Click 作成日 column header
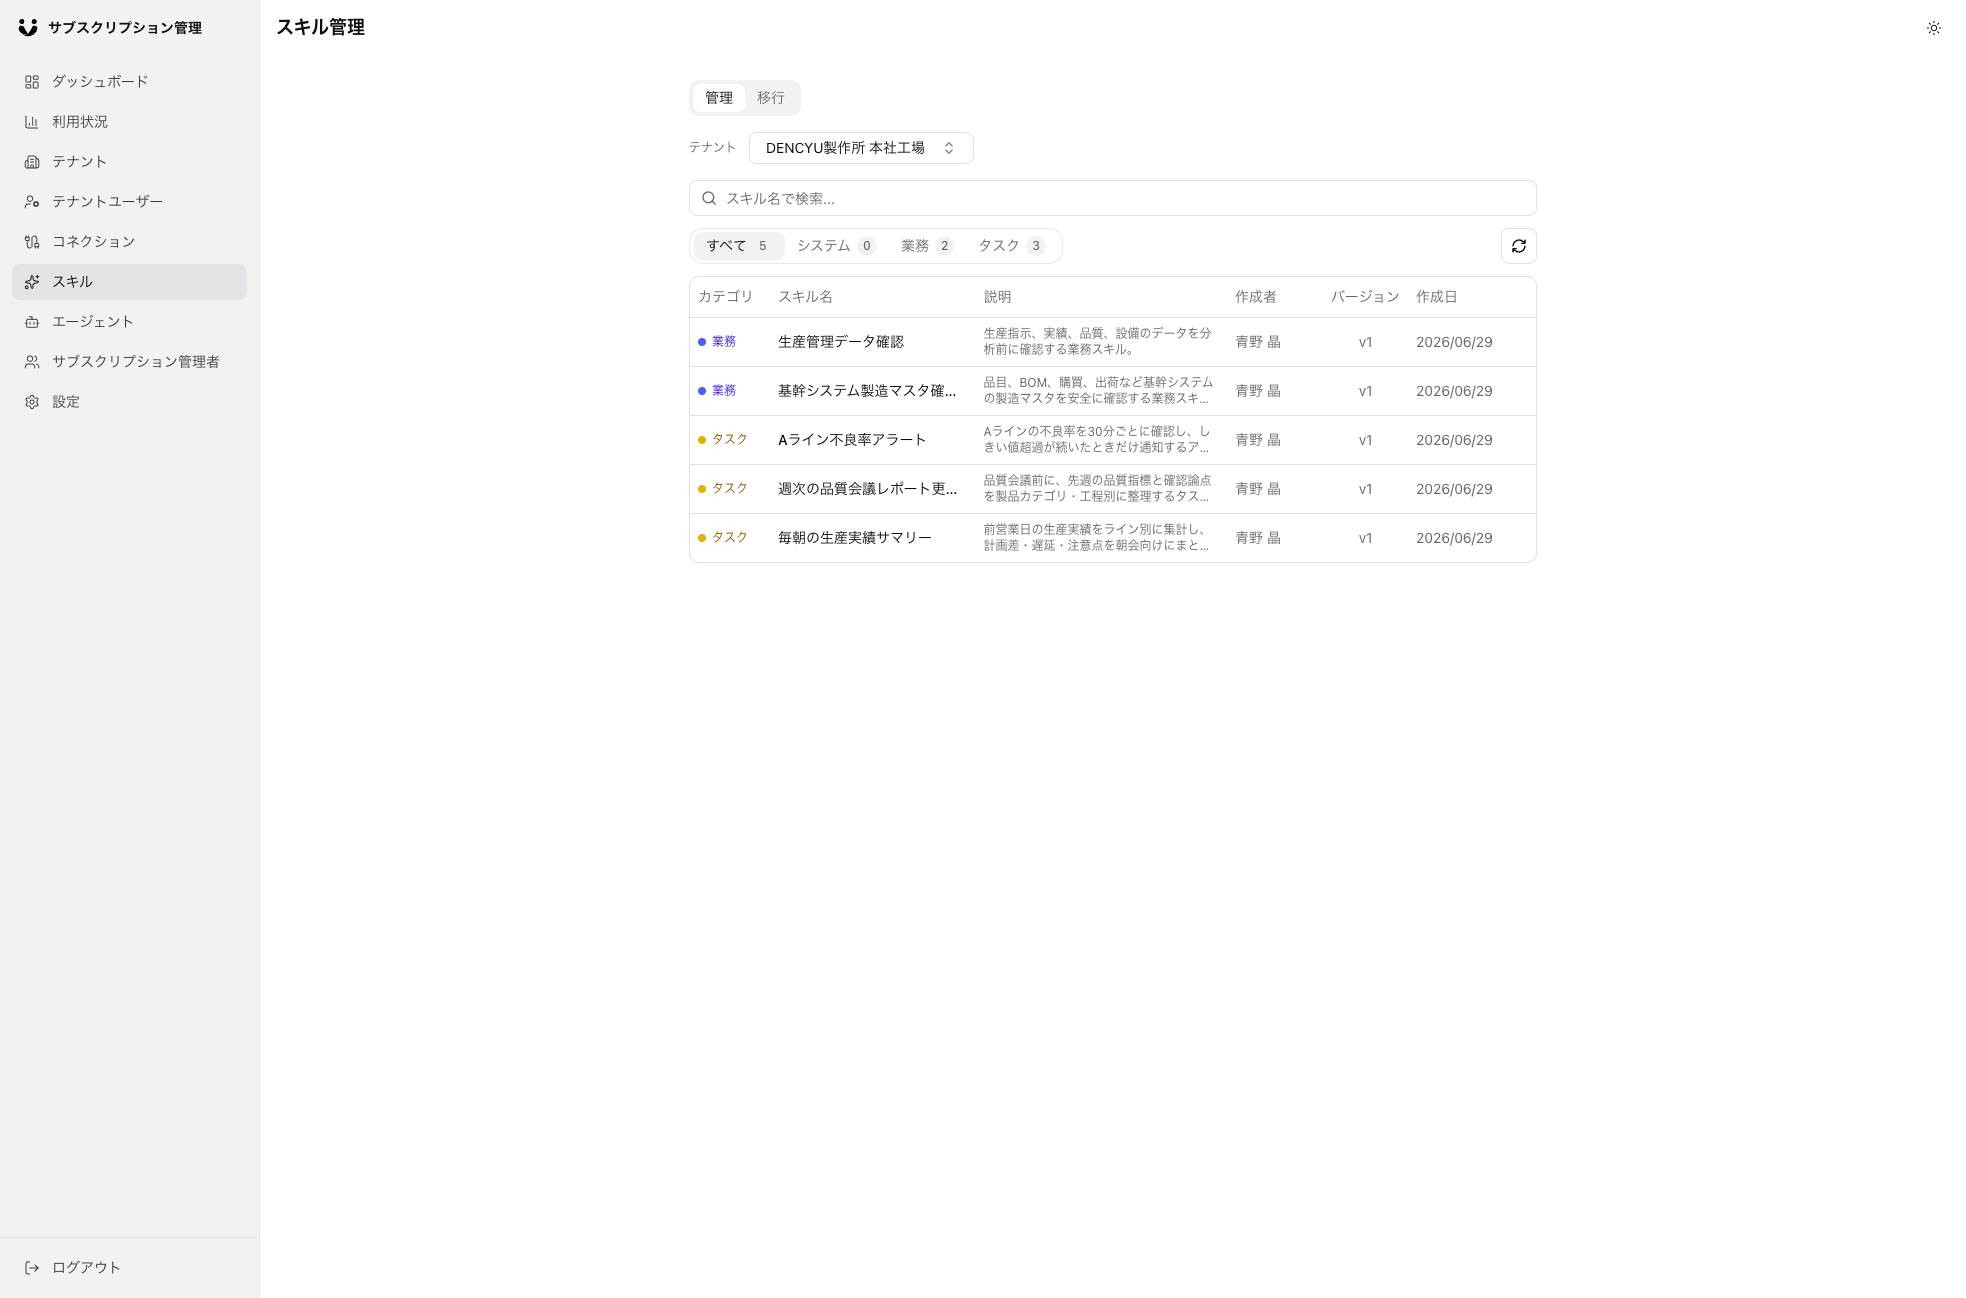 1436,297
